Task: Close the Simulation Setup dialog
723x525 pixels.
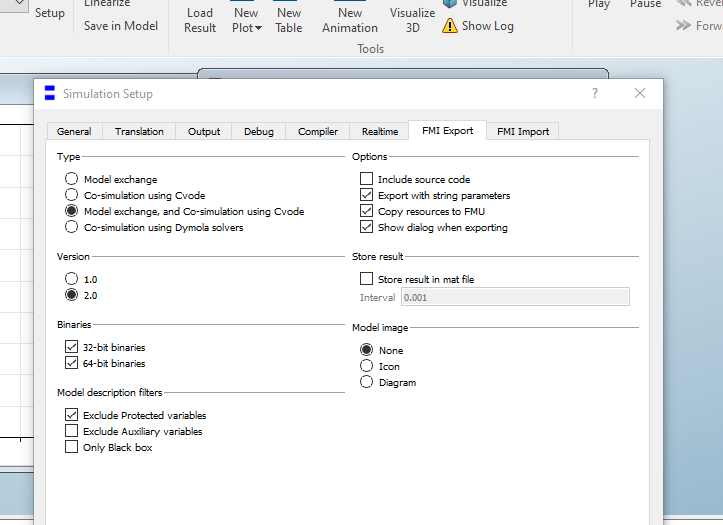Action: 640,93
